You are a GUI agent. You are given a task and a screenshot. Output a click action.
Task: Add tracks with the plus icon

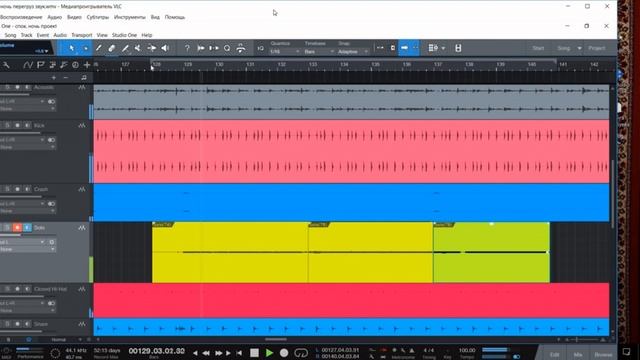click(87, 64)
